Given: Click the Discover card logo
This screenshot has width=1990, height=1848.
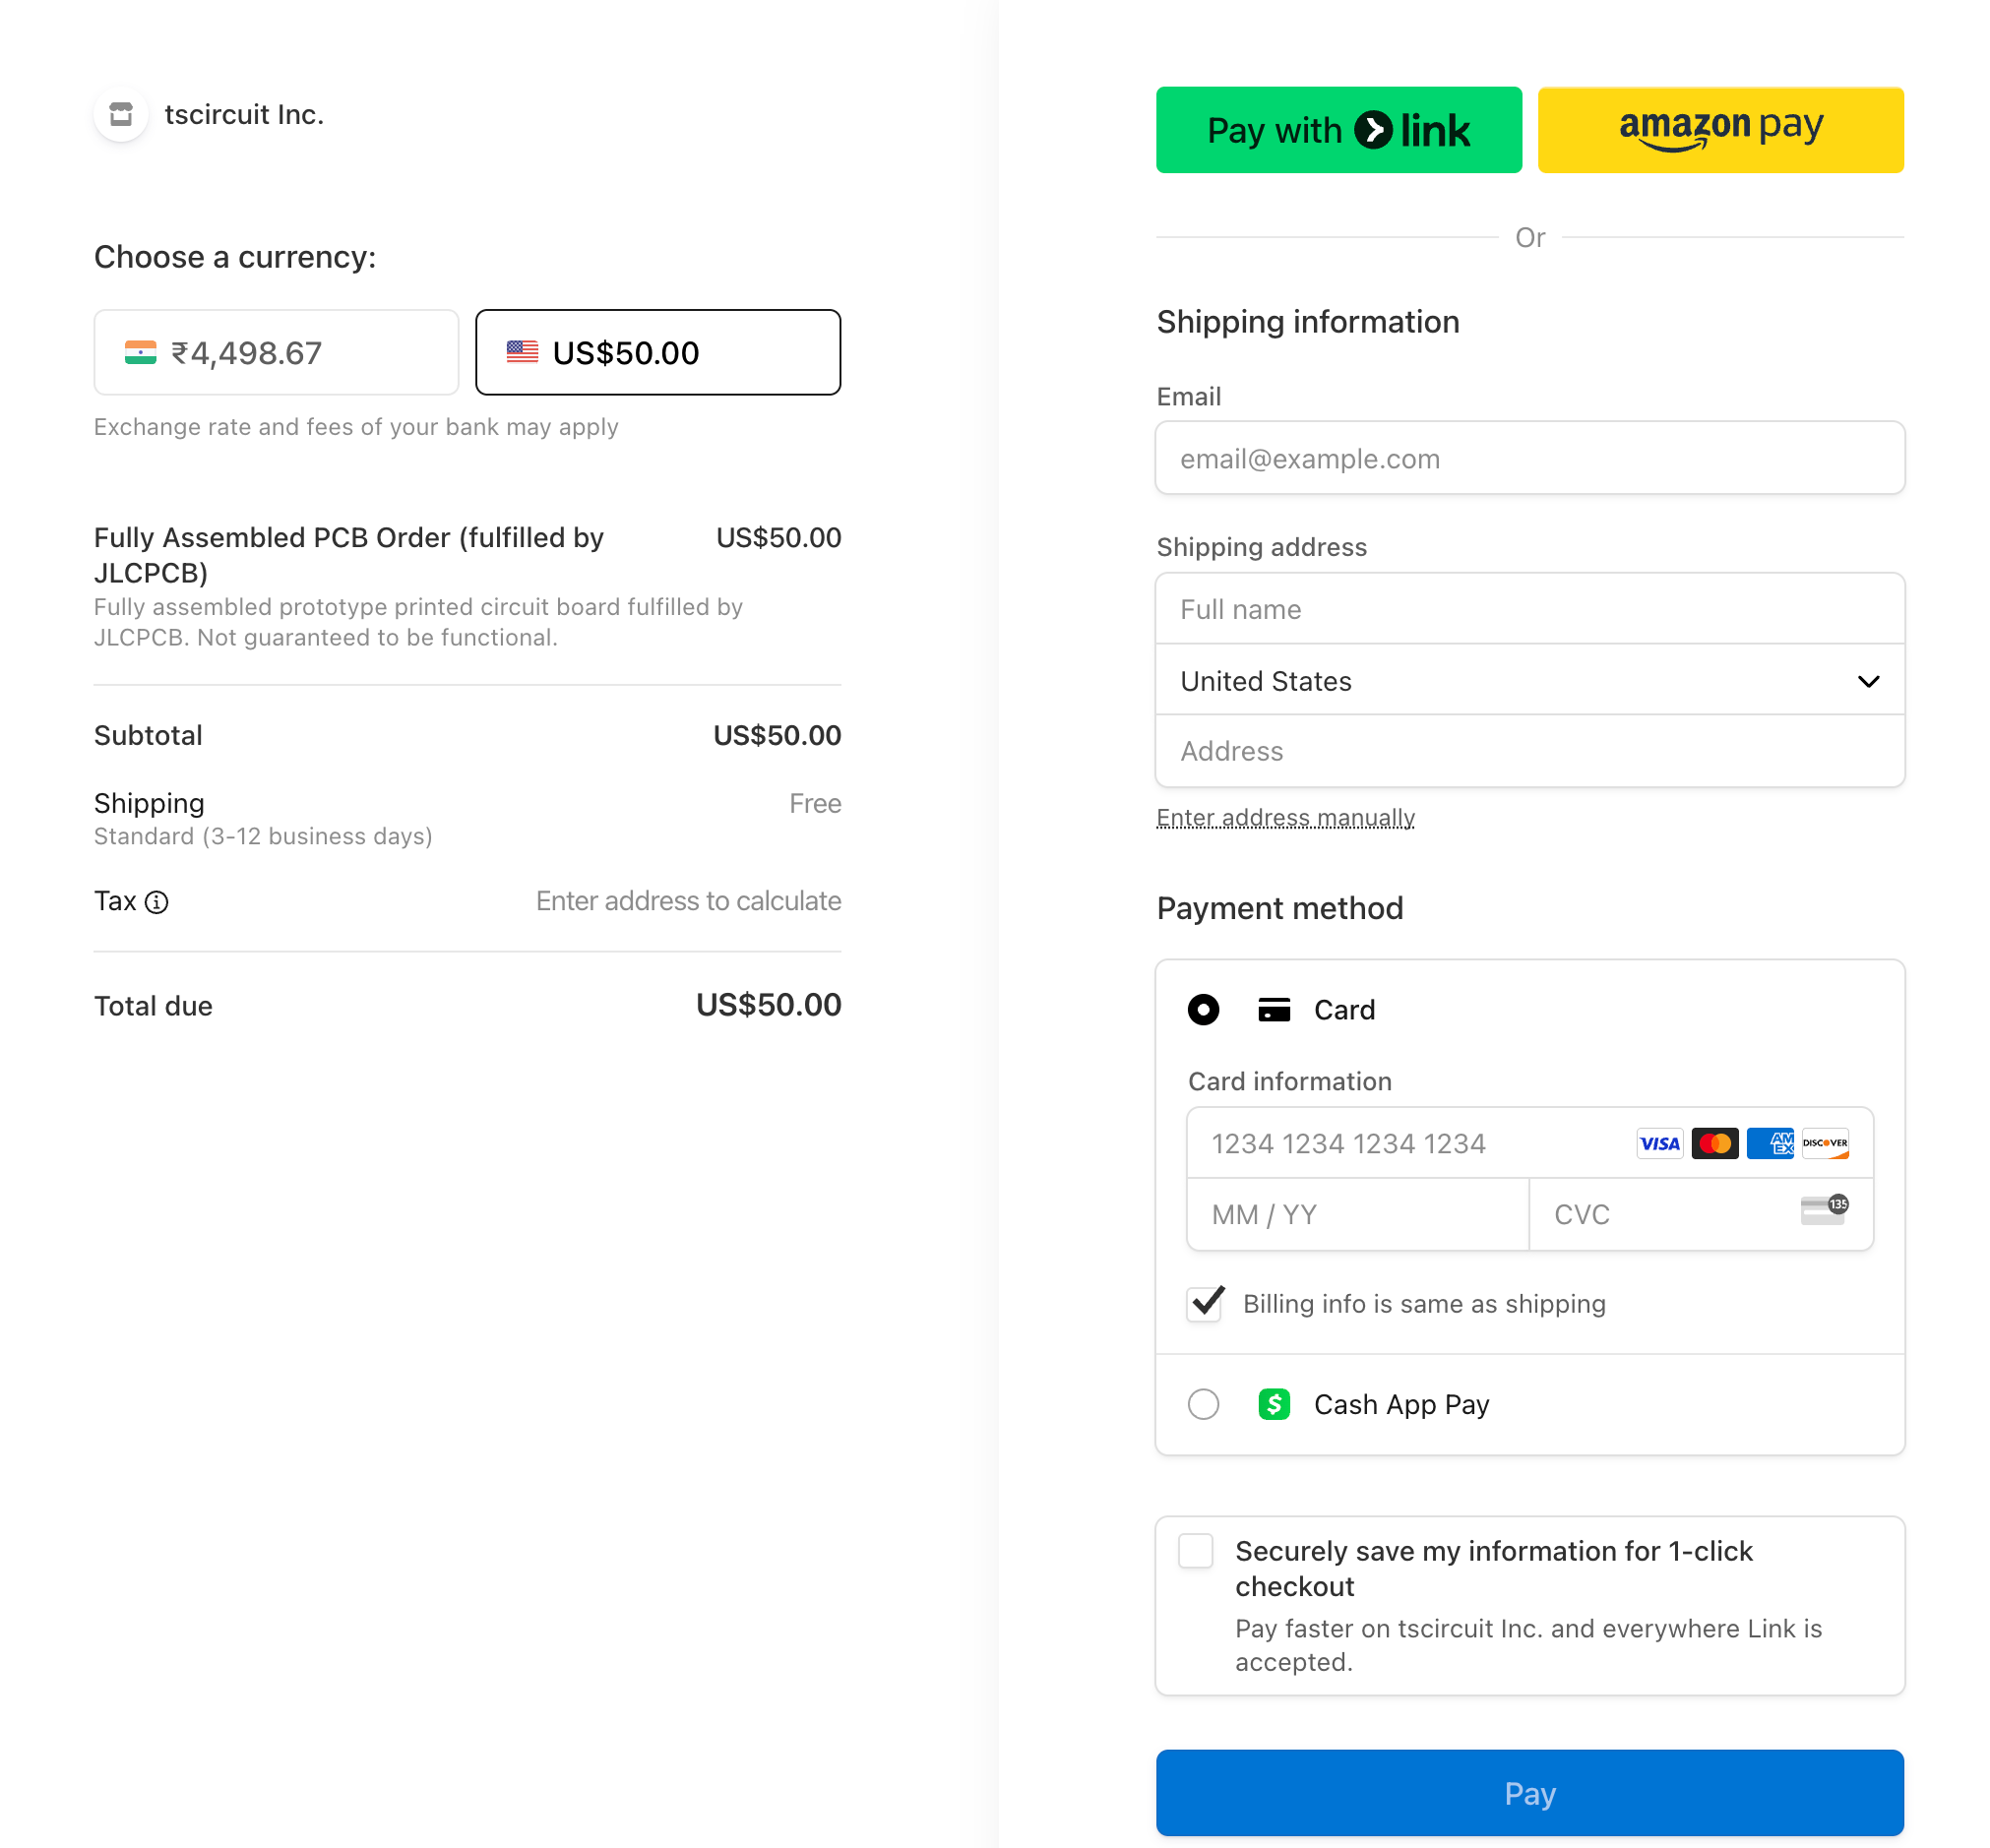Looking at the screenshot, I should click(1824, 1143).
